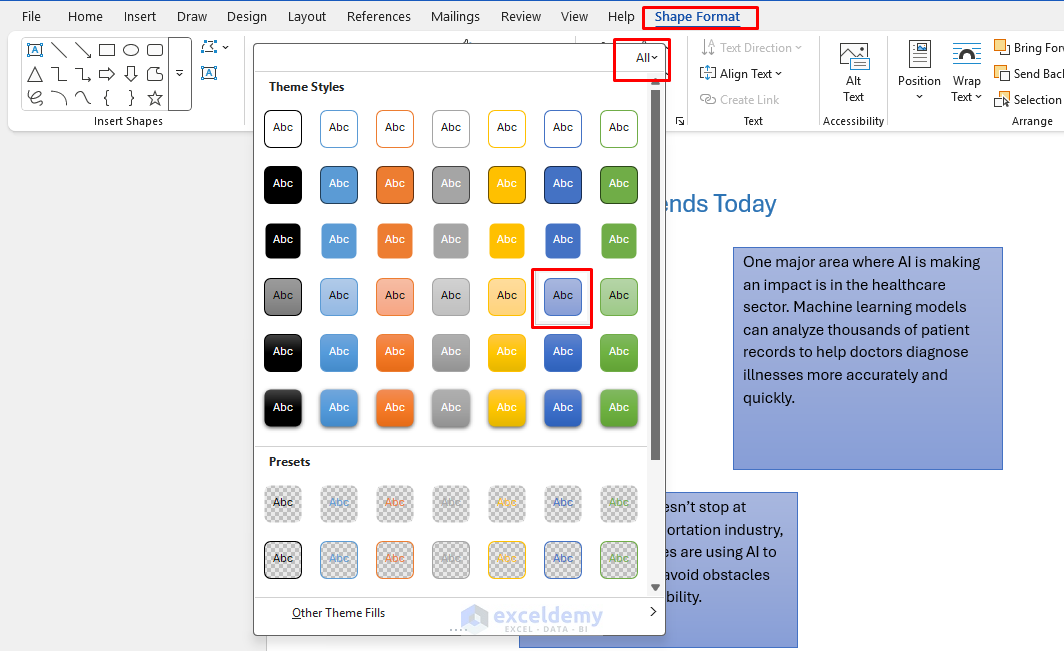The image size is (1064, 651).
Task: Open the Alt Text pane
Action: tap(854, 73)
